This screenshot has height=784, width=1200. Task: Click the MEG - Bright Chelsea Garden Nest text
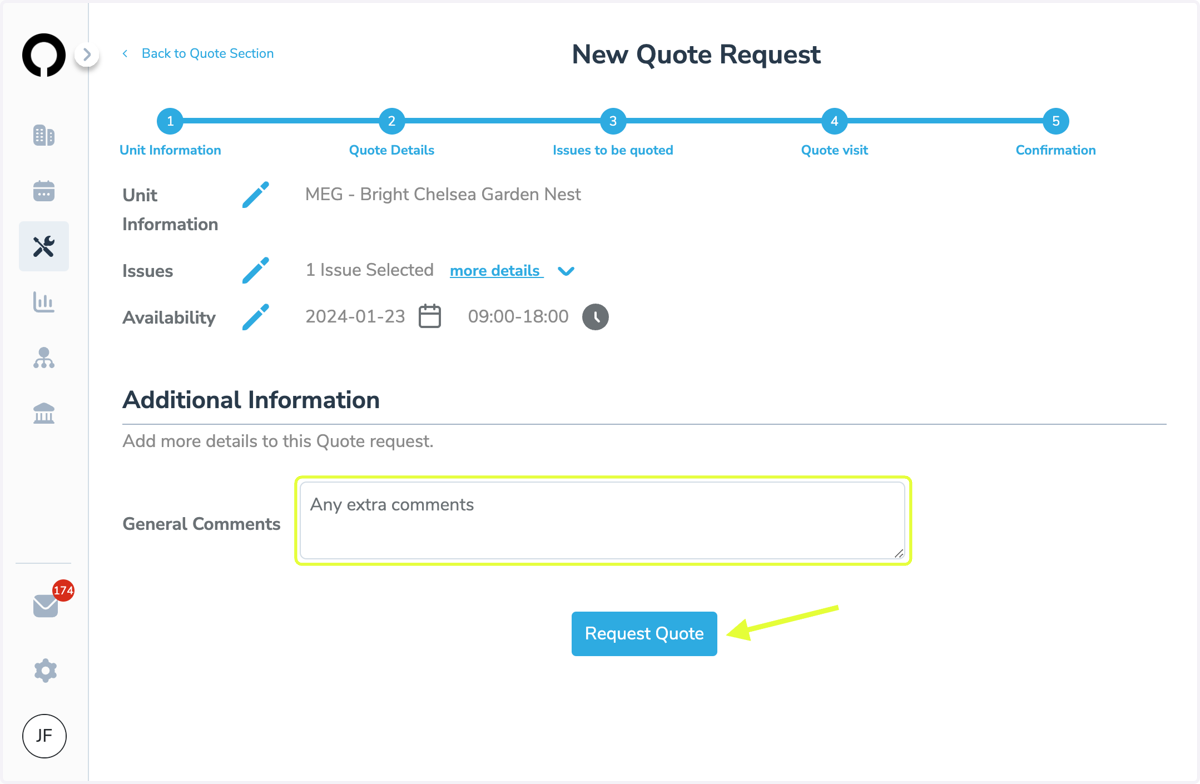click(443, 195)
